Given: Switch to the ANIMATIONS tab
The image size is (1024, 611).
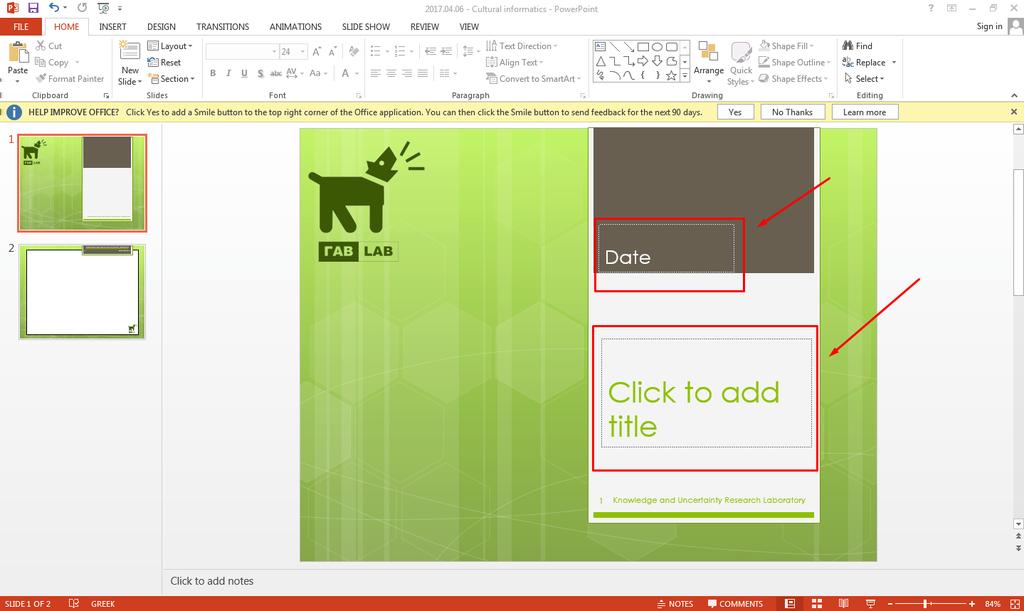Looking at the screenshot, I should pos(295,27).
